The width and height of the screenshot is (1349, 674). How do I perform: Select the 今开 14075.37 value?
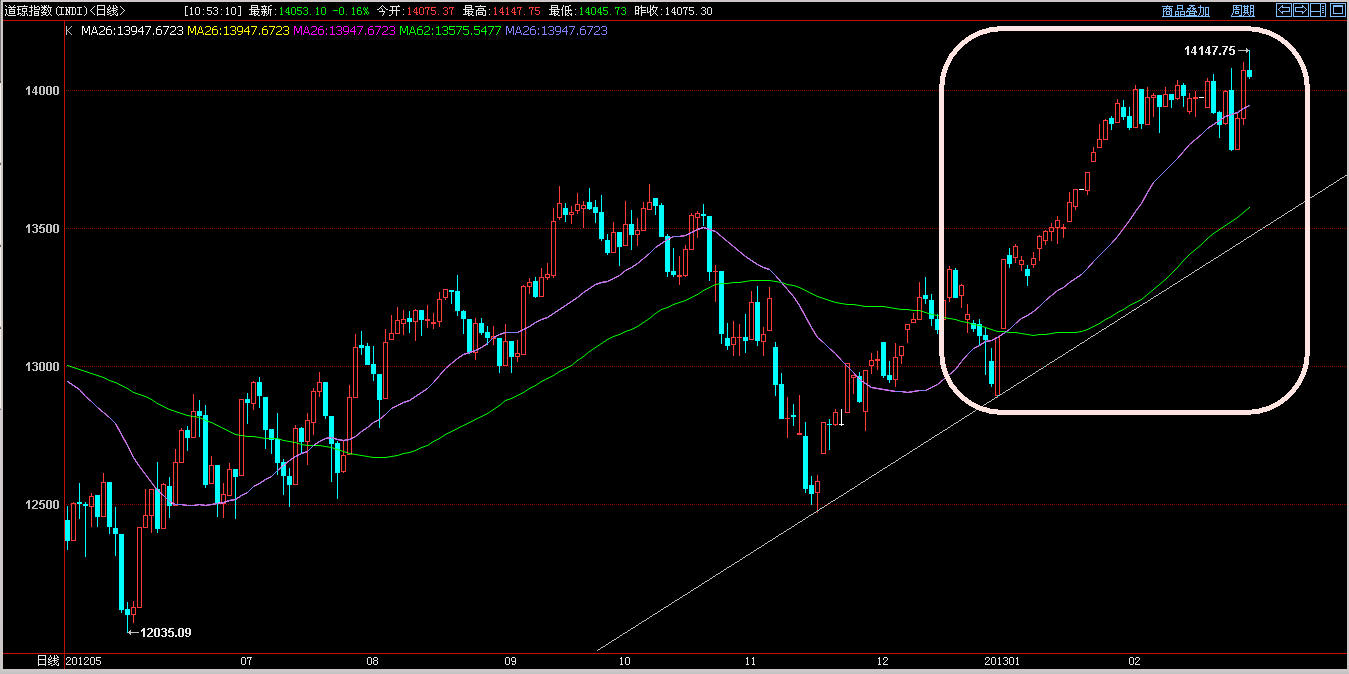tap(417, 11)
